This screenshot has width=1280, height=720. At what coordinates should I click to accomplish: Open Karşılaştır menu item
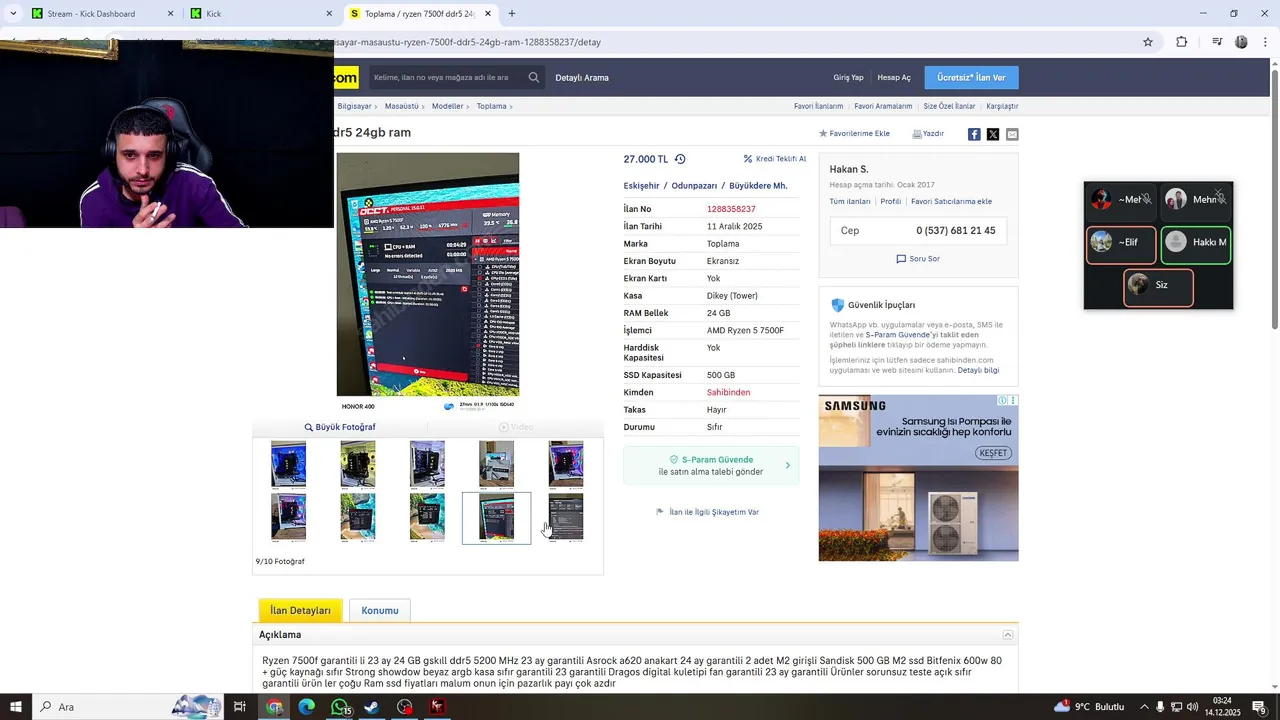pyautogui.click(x=1002, y=106)
